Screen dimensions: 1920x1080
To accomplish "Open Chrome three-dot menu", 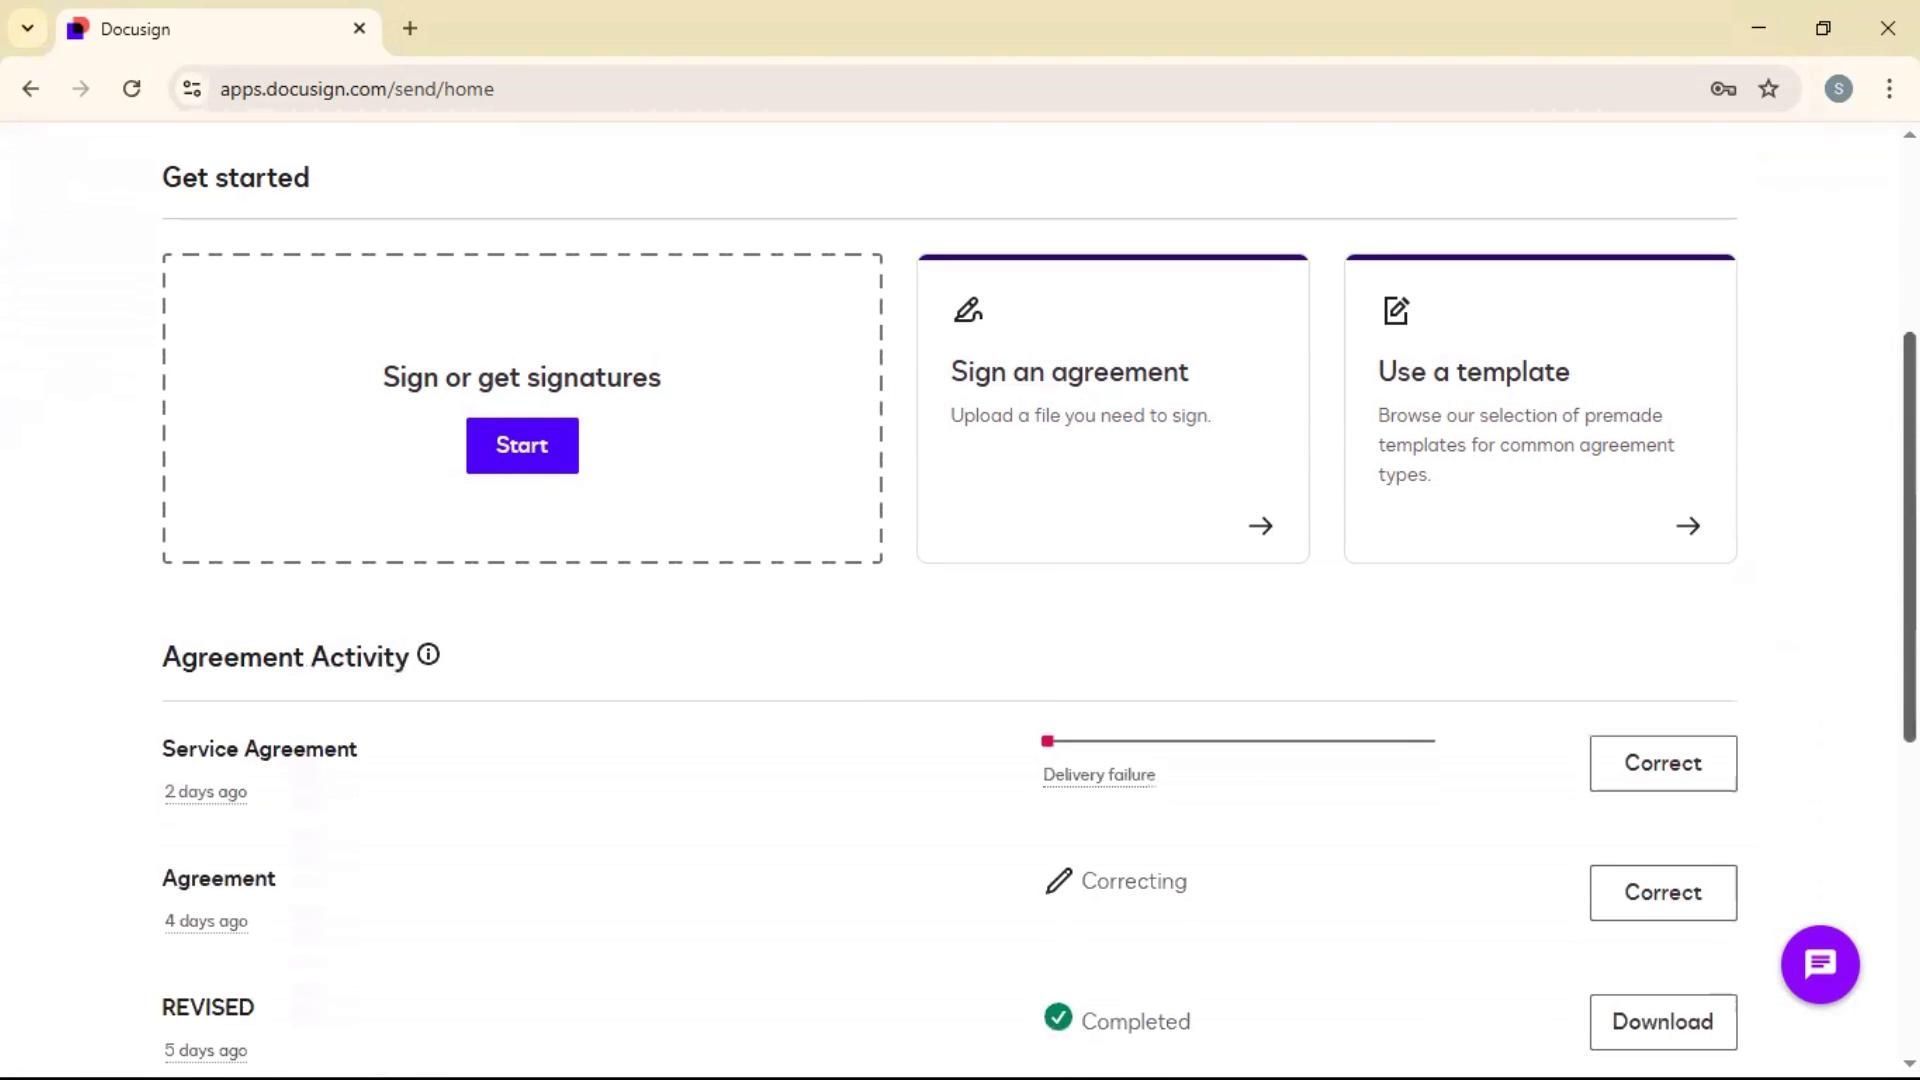I will pos(1889,89).
